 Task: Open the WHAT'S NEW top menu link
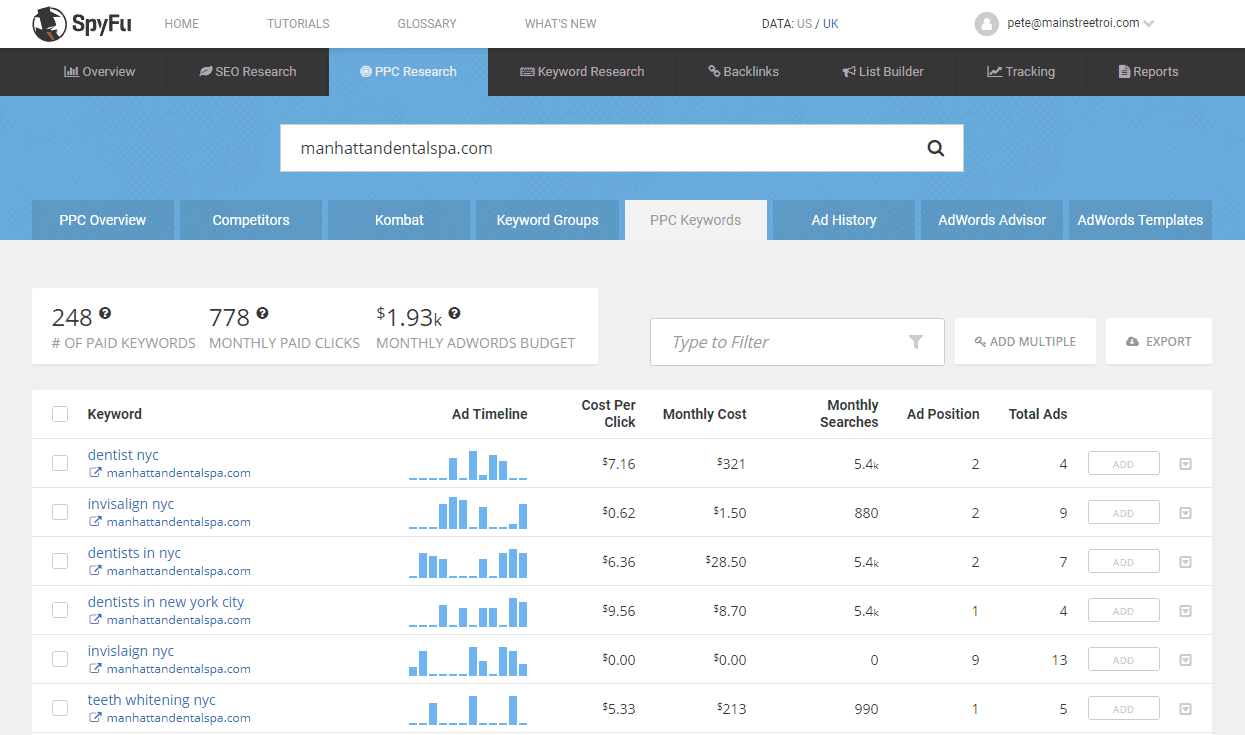pyautogui.click(x=560, y=23)
